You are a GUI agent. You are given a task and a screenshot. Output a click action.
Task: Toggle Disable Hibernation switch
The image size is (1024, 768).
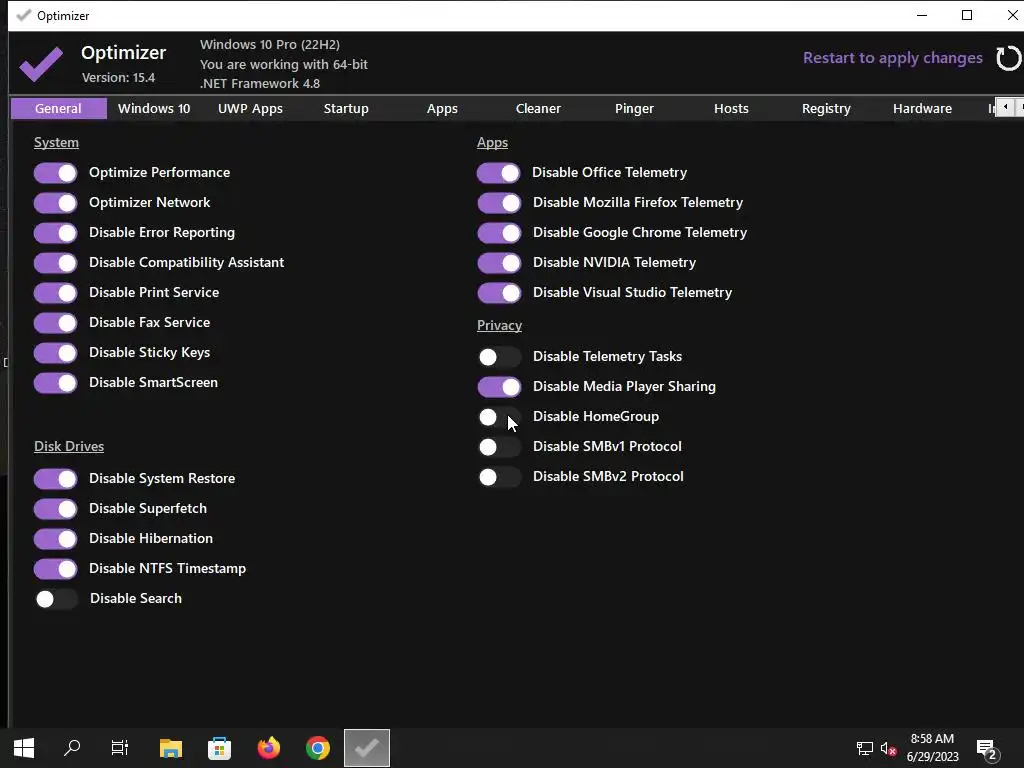tap(56, 539)
